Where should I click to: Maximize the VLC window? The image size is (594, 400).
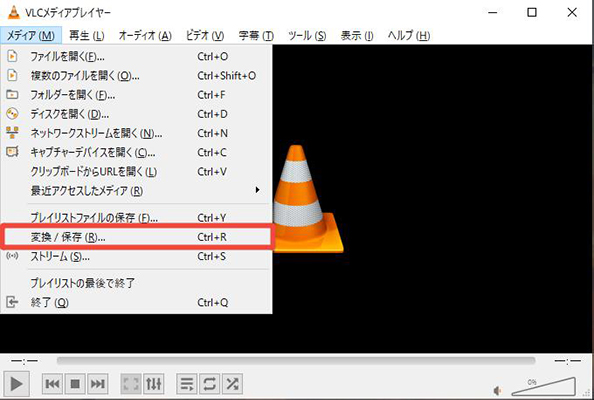(x=532, y=12)
